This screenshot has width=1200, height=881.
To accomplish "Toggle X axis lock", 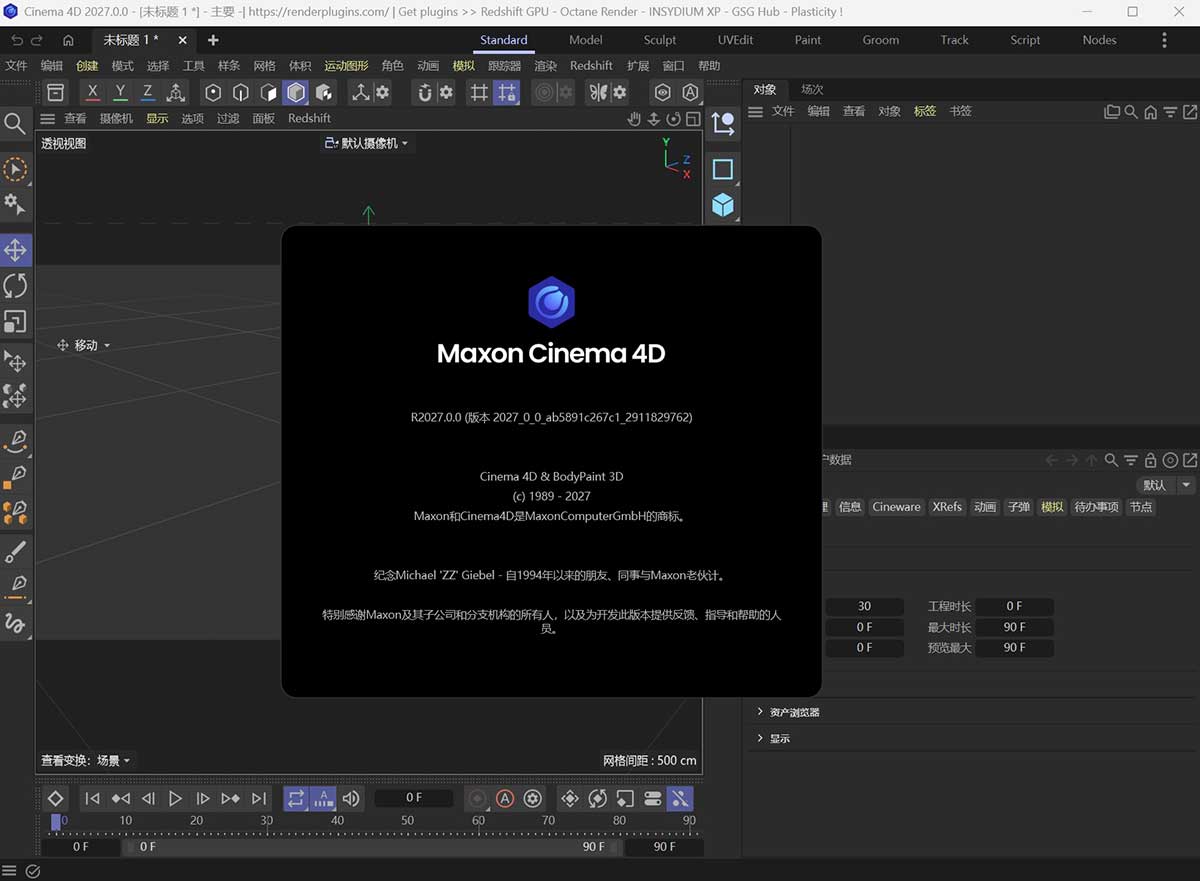I will 93,92.
